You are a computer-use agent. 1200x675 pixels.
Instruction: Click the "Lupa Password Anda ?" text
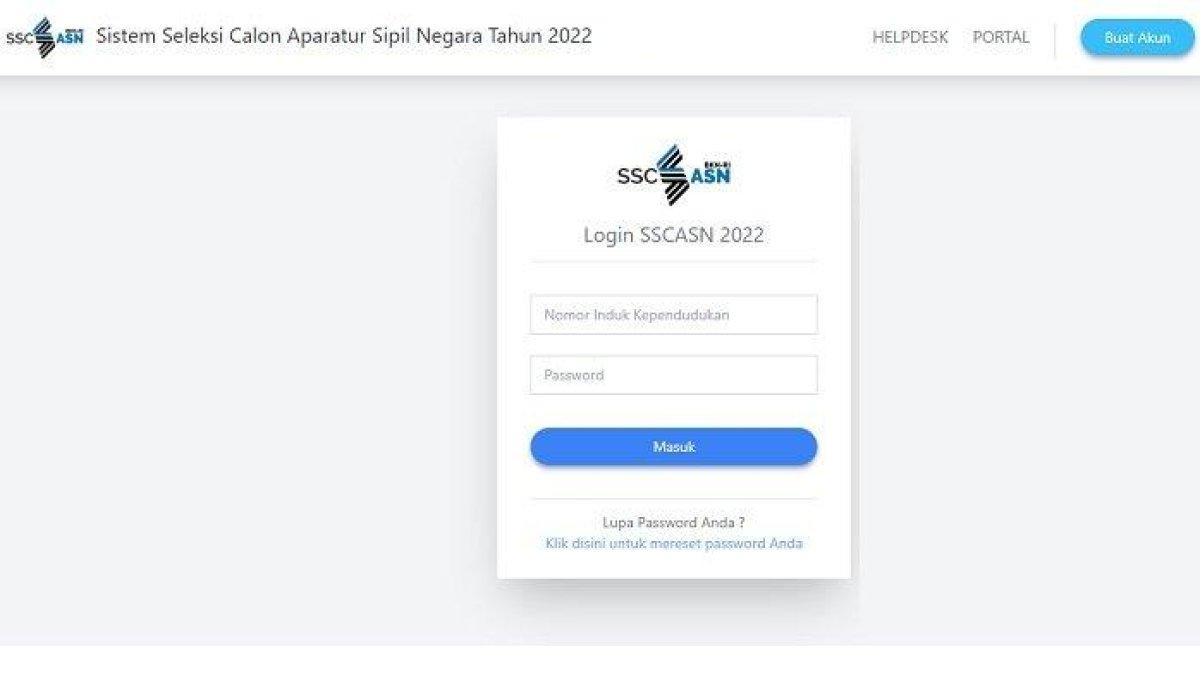point(674,522)
